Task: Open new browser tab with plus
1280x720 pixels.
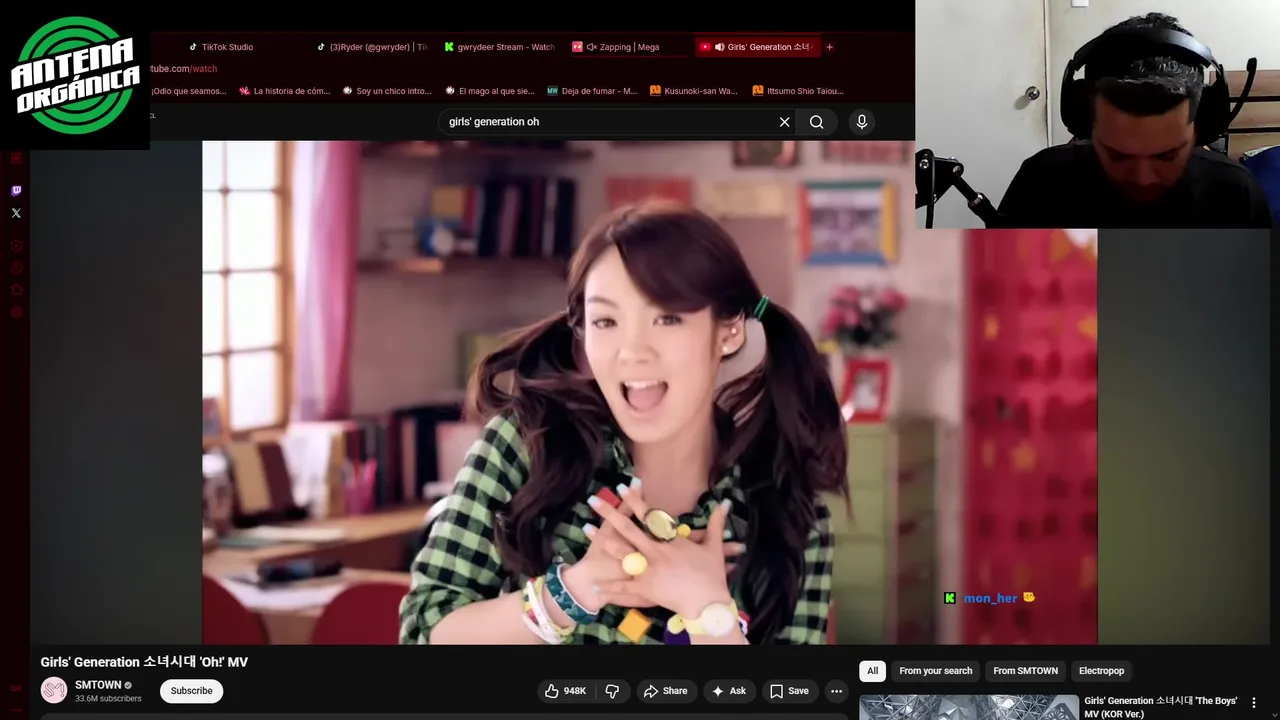Action: (x=829, y=47)
